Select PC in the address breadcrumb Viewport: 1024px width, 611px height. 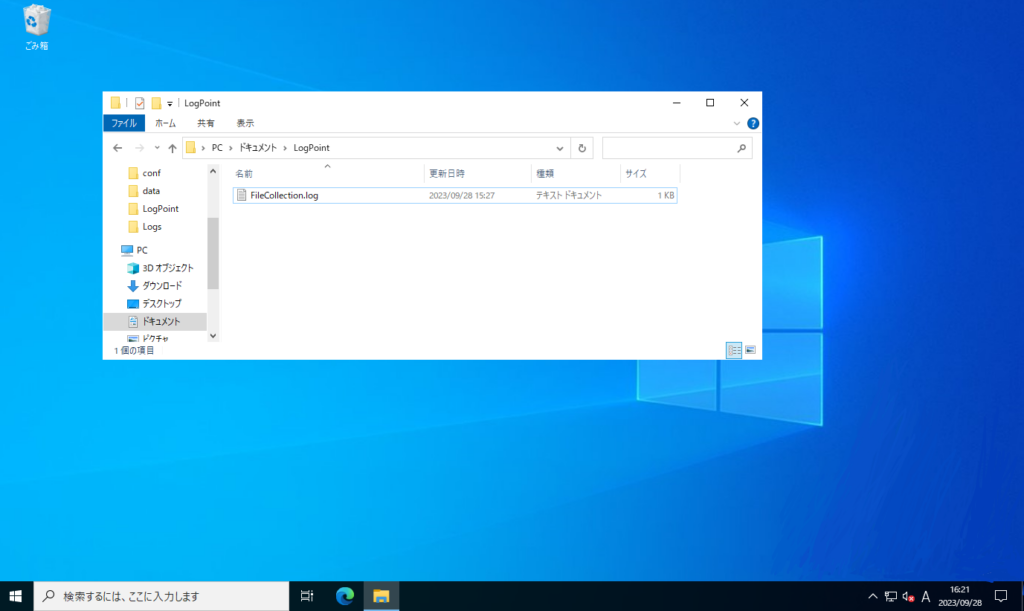tap(217, 148)
